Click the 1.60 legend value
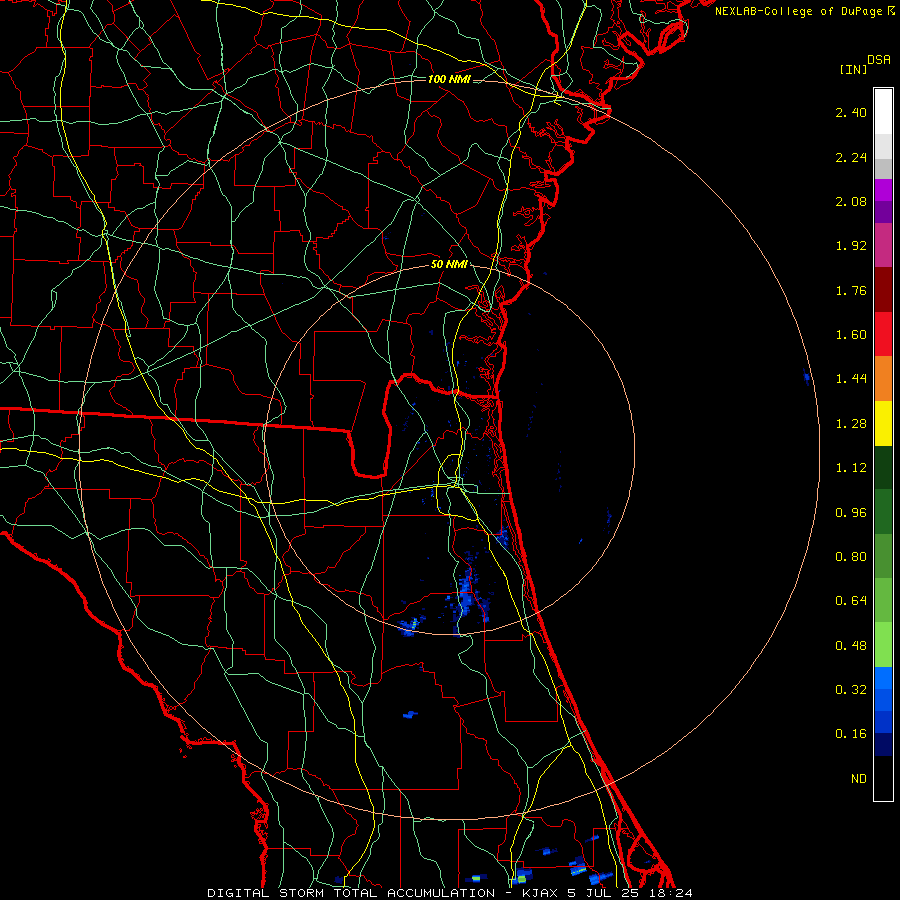The height and width of the screenshot is (900, 900). (x=851, y=335)
